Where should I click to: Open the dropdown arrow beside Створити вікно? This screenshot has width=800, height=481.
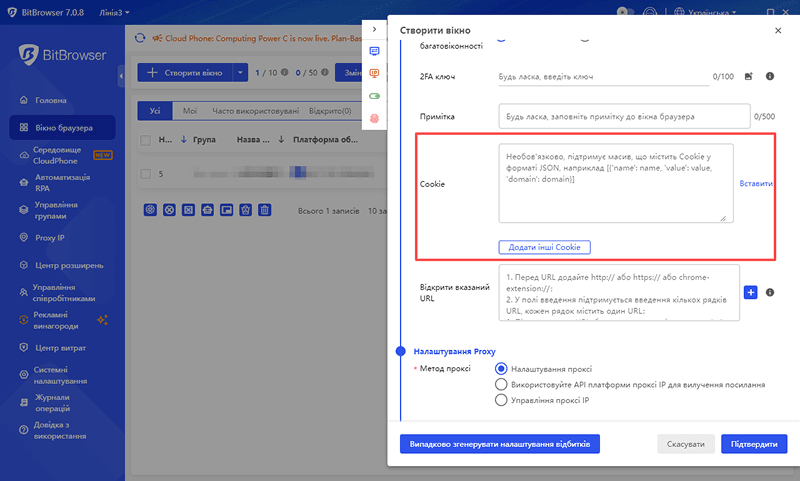[240, 72]
